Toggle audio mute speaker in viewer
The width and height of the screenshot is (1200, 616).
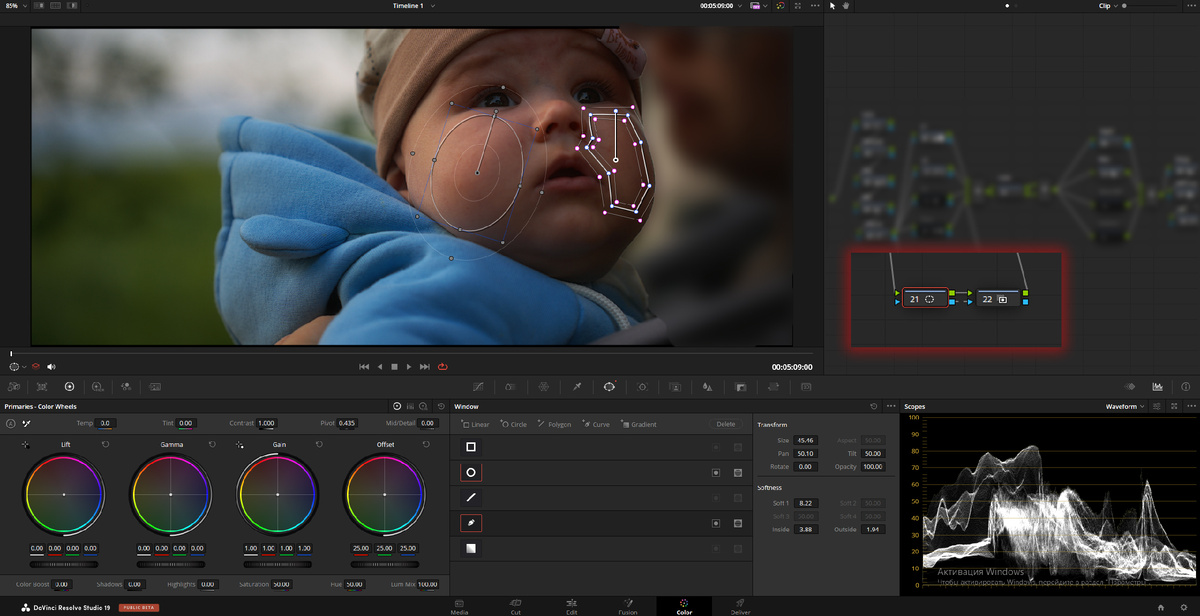tap(51, 367)
